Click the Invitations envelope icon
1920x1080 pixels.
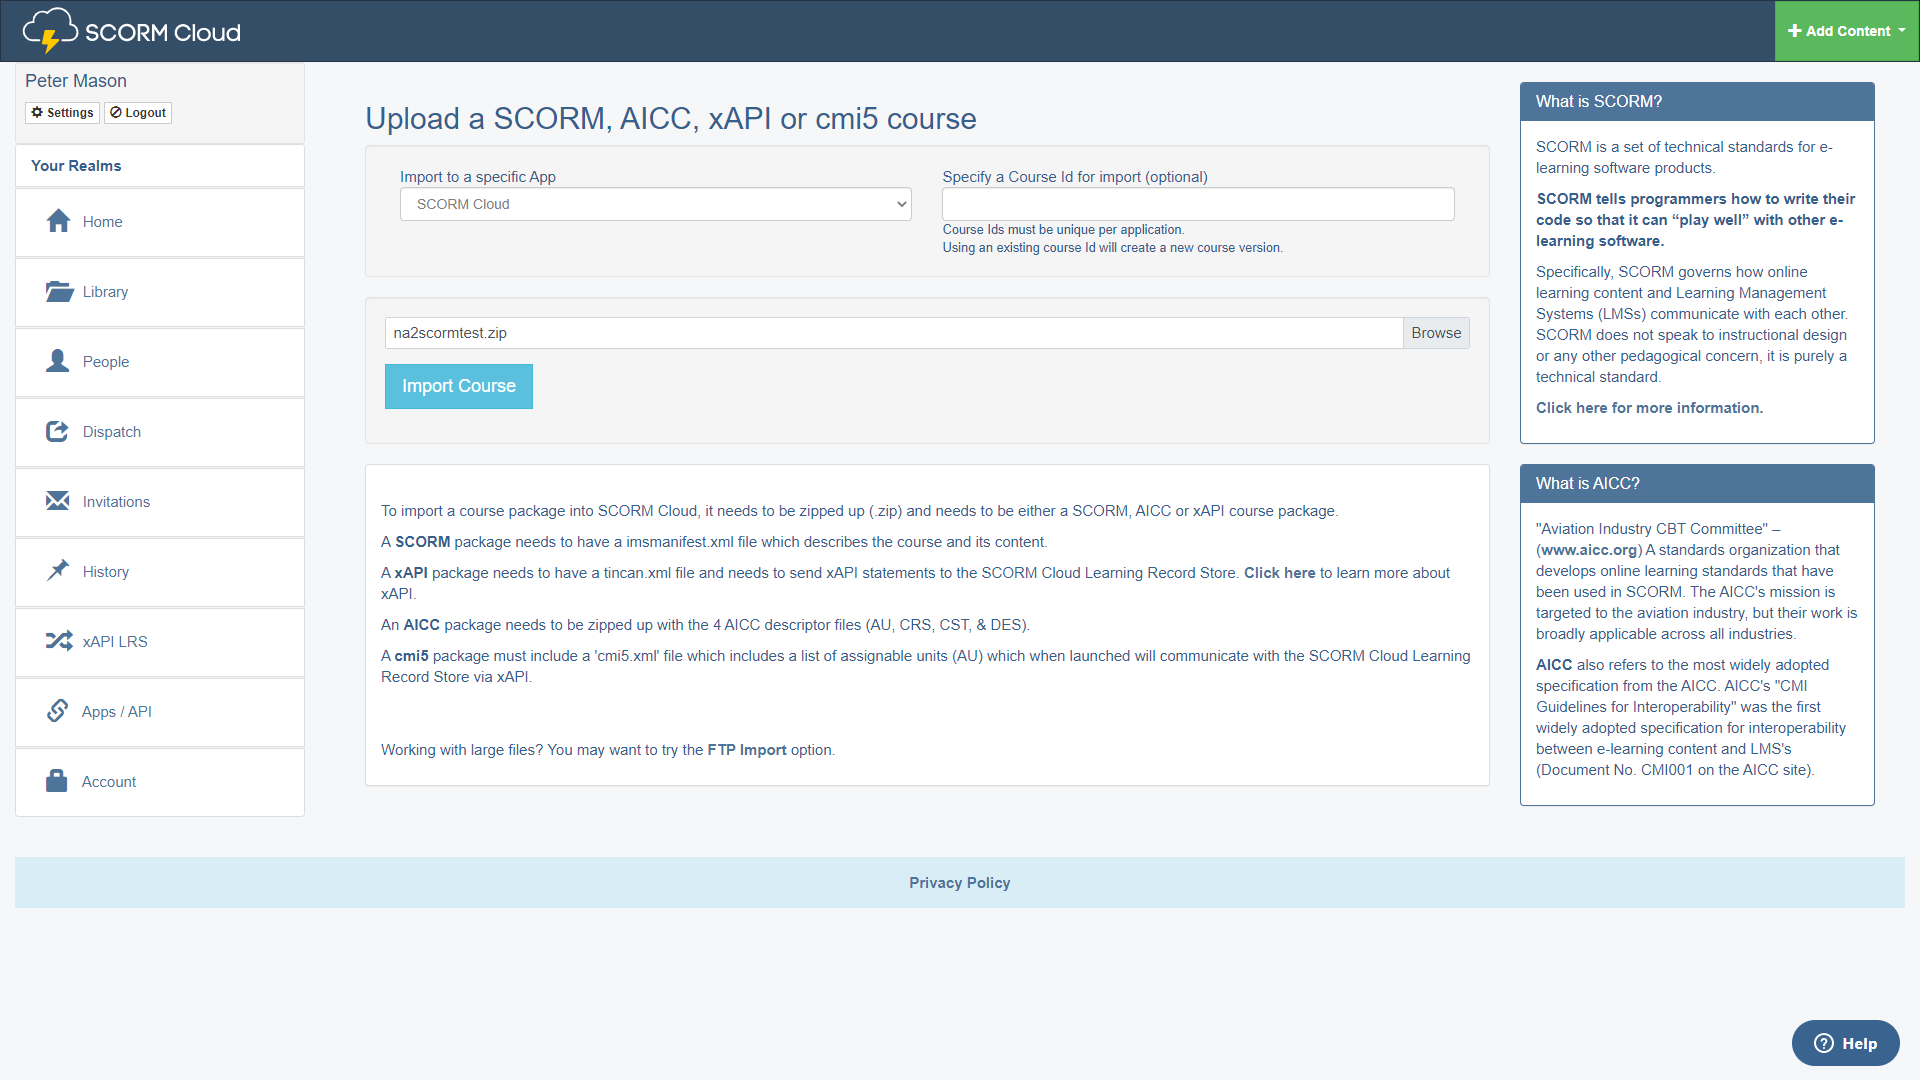point(58,501)
